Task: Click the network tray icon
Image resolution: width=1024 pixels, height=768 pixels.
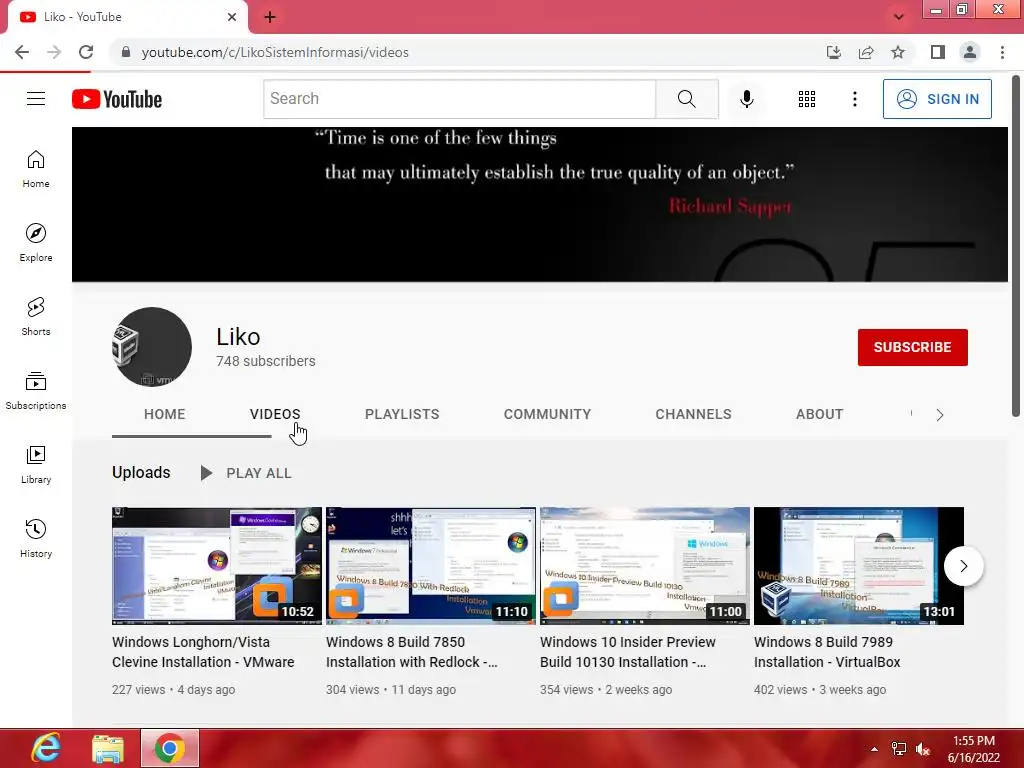Action: [899, 749]
